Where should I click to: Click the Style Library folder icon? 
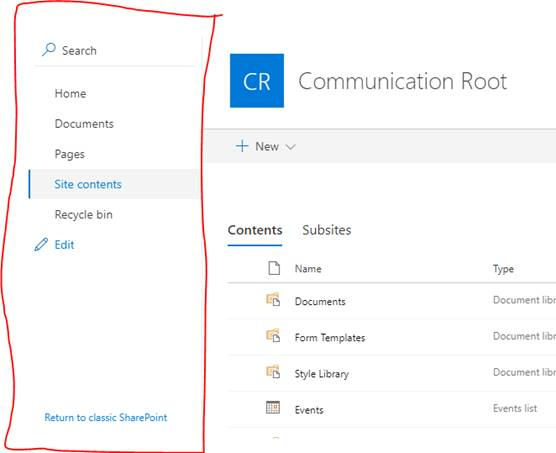coord(273,372)
